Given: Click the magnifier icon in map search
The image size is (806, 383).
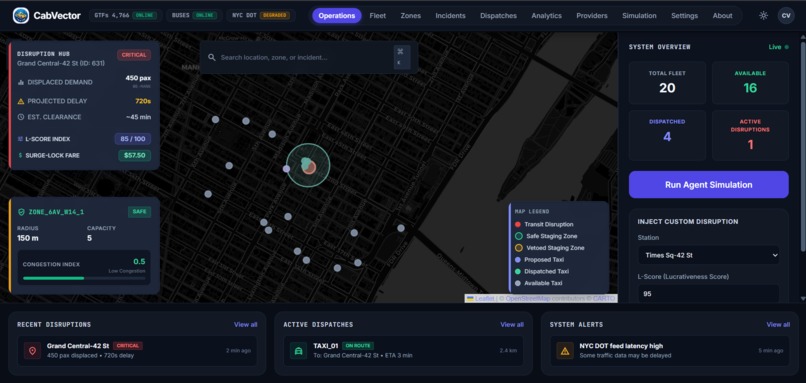Looking at the screenshot, I should [212, 57].
